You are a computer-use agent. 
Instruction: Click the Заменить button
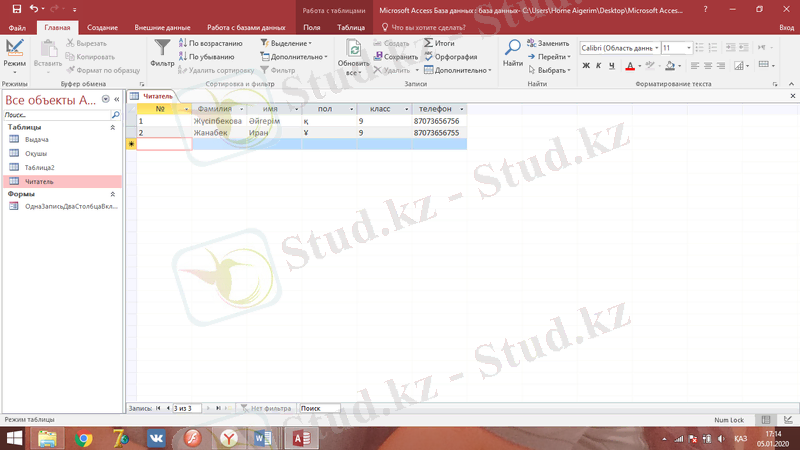[x=548, y=44]
